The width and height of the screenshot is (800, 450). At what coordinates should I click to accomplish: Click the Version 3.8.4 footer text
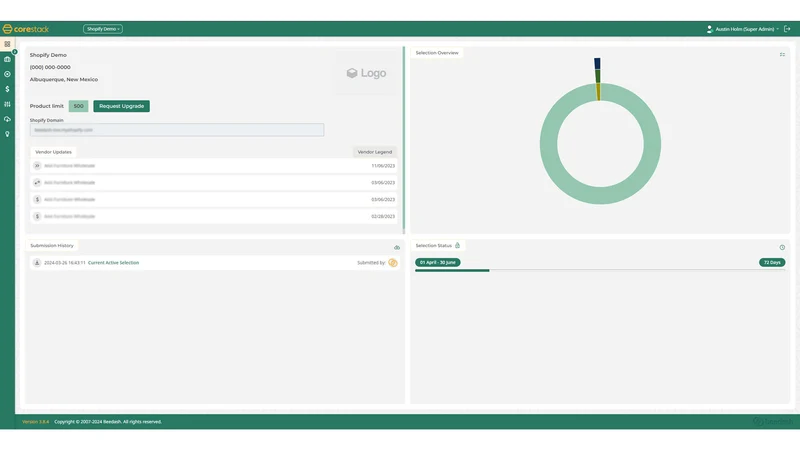[x=36, y=422]
